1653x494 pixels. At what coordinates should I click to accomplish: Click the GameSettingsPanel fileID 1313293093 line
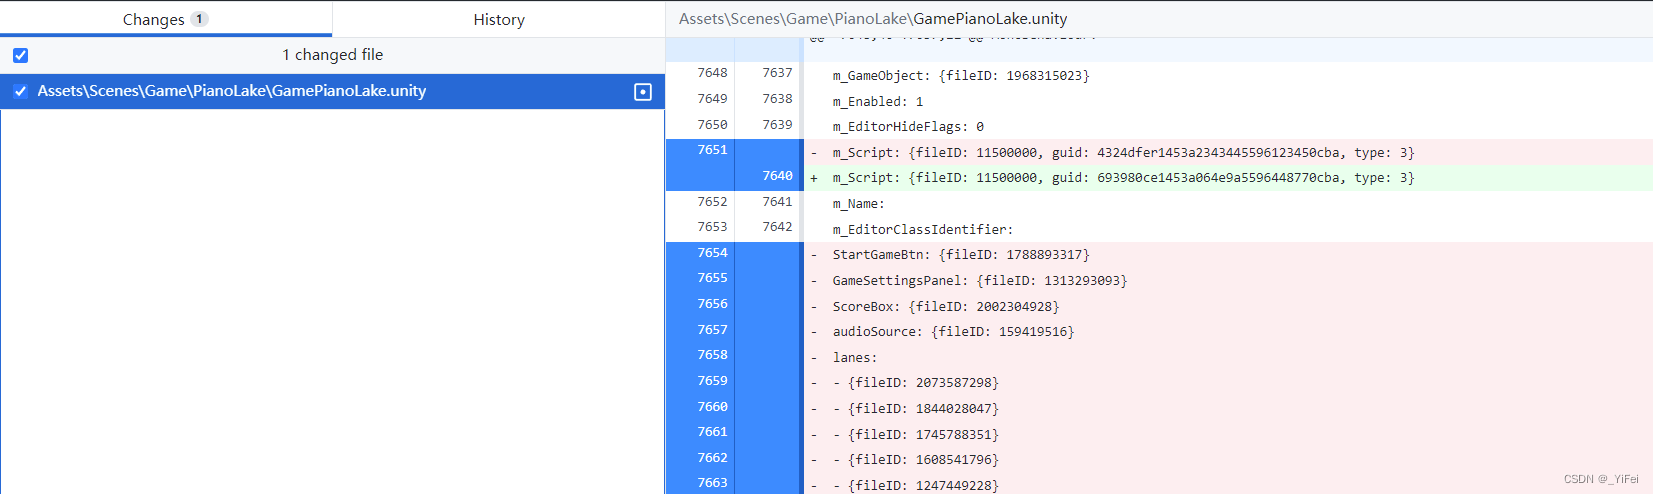(980, 281)
